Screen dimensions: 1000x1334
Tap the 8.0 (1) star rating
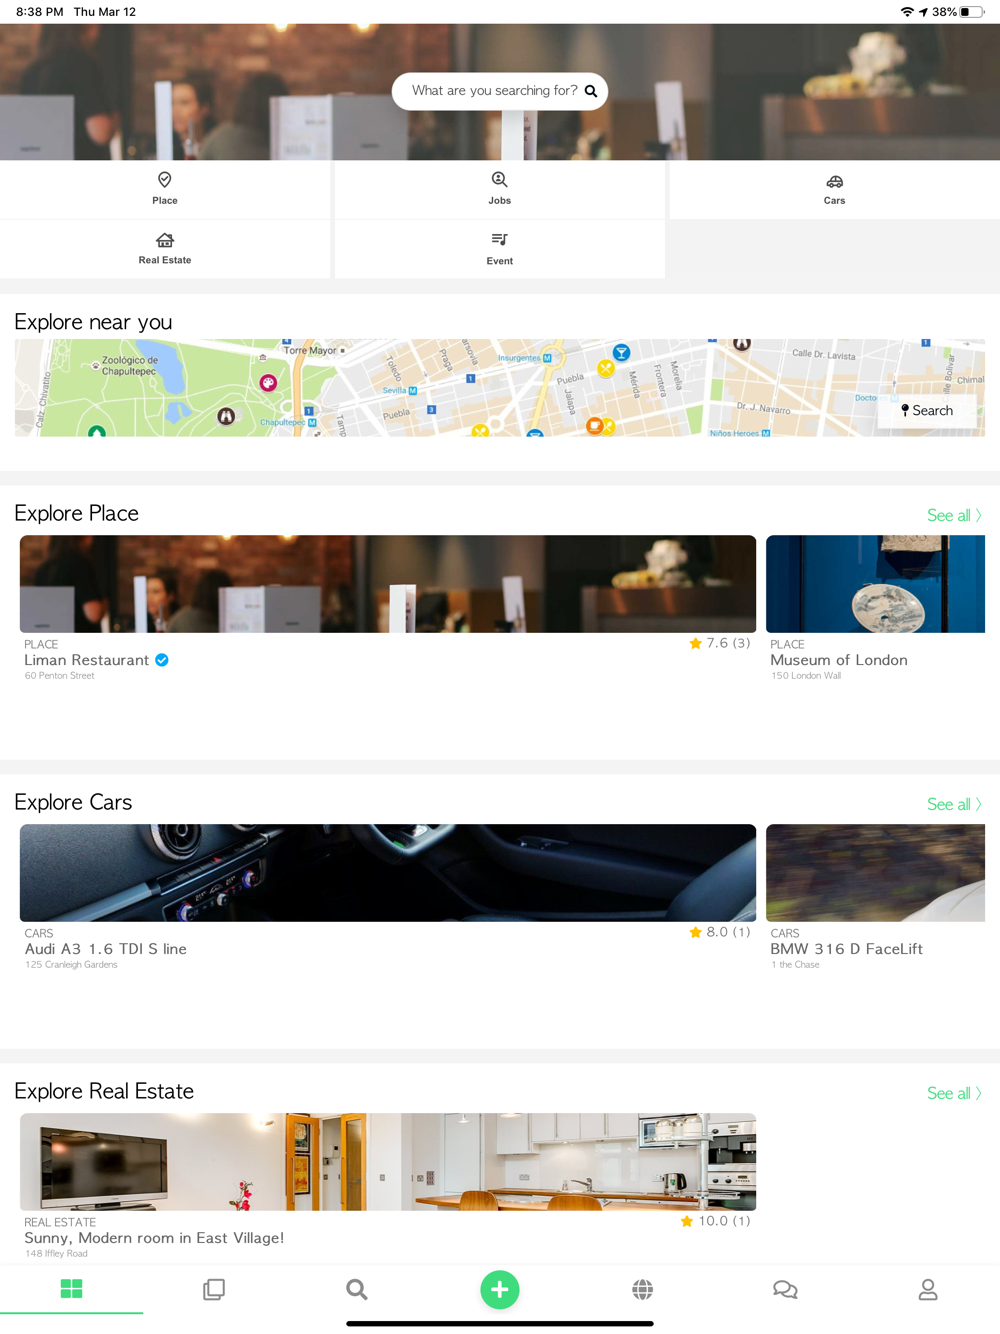coord(719,932)
